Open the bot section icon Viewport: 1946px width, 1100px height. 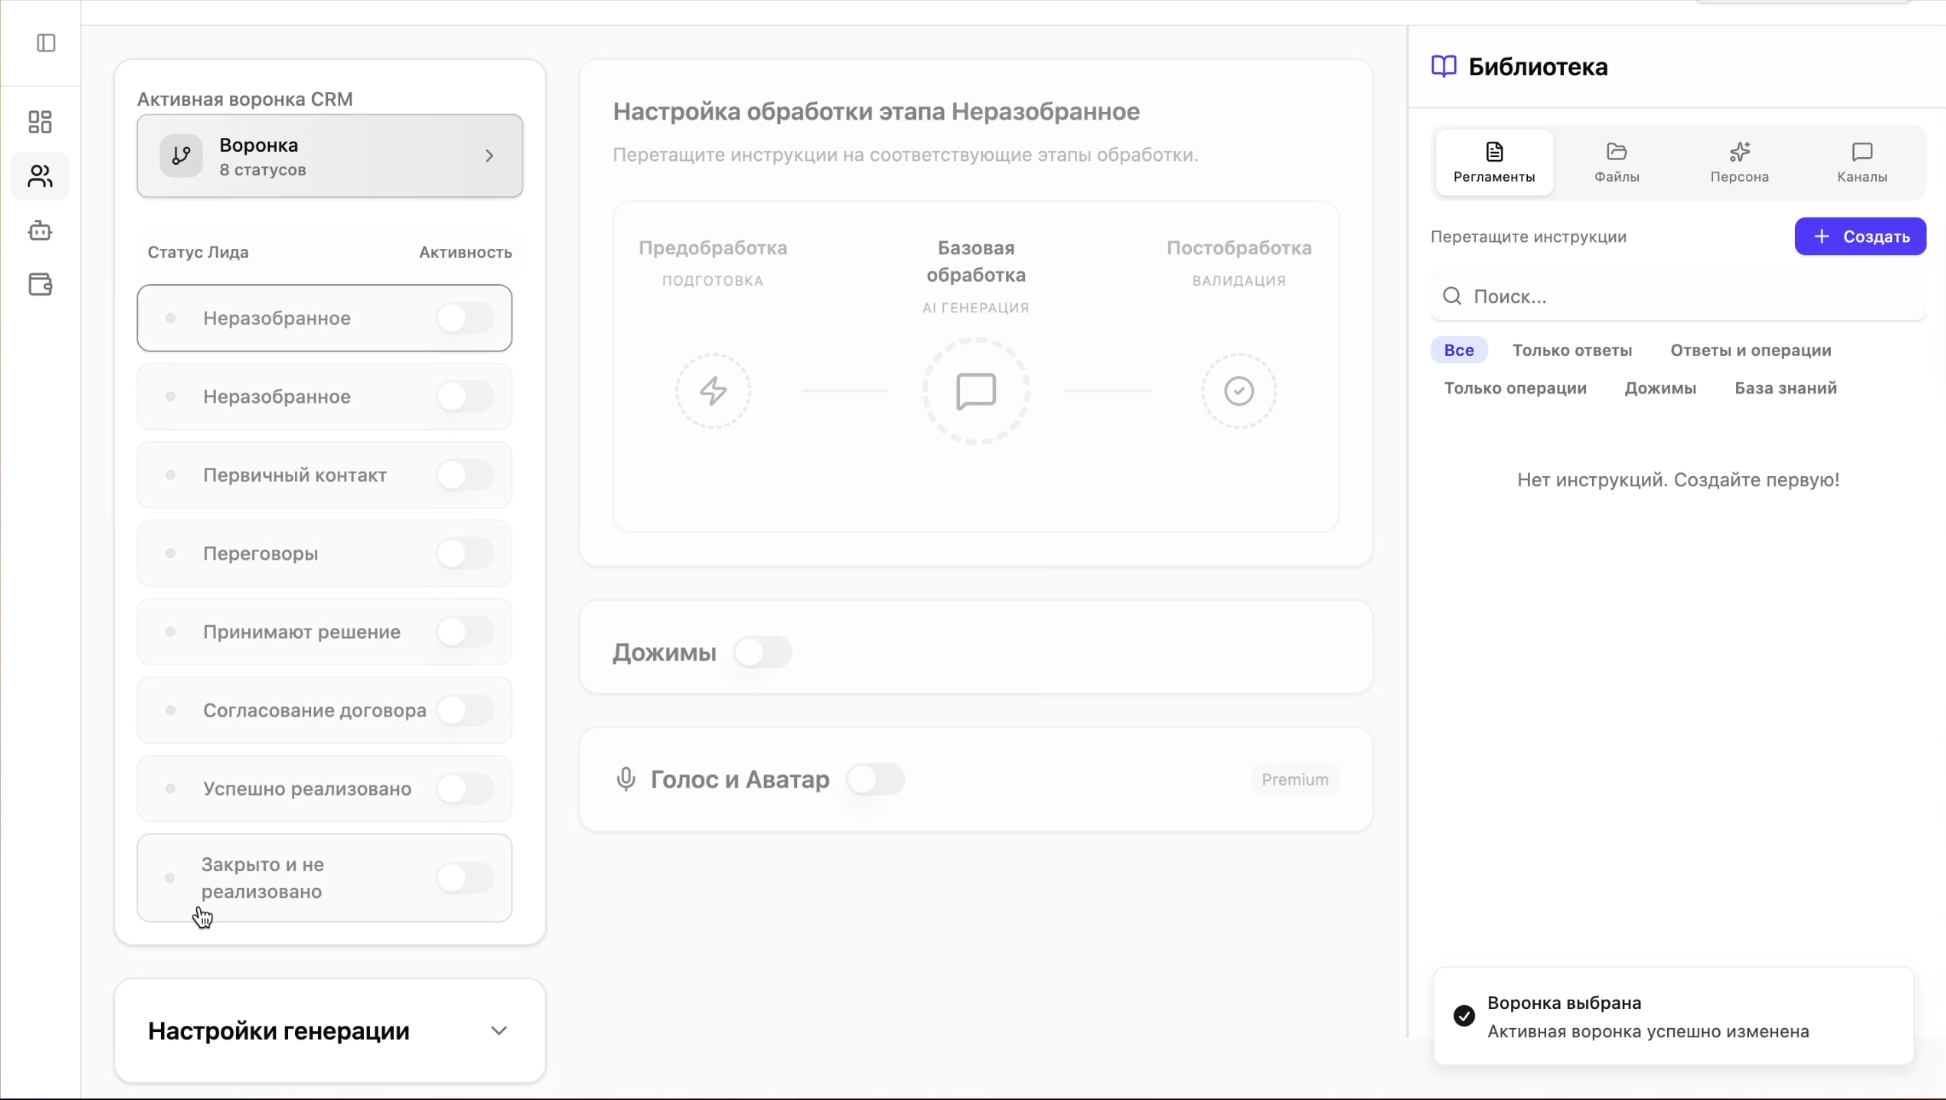point(40,231)
